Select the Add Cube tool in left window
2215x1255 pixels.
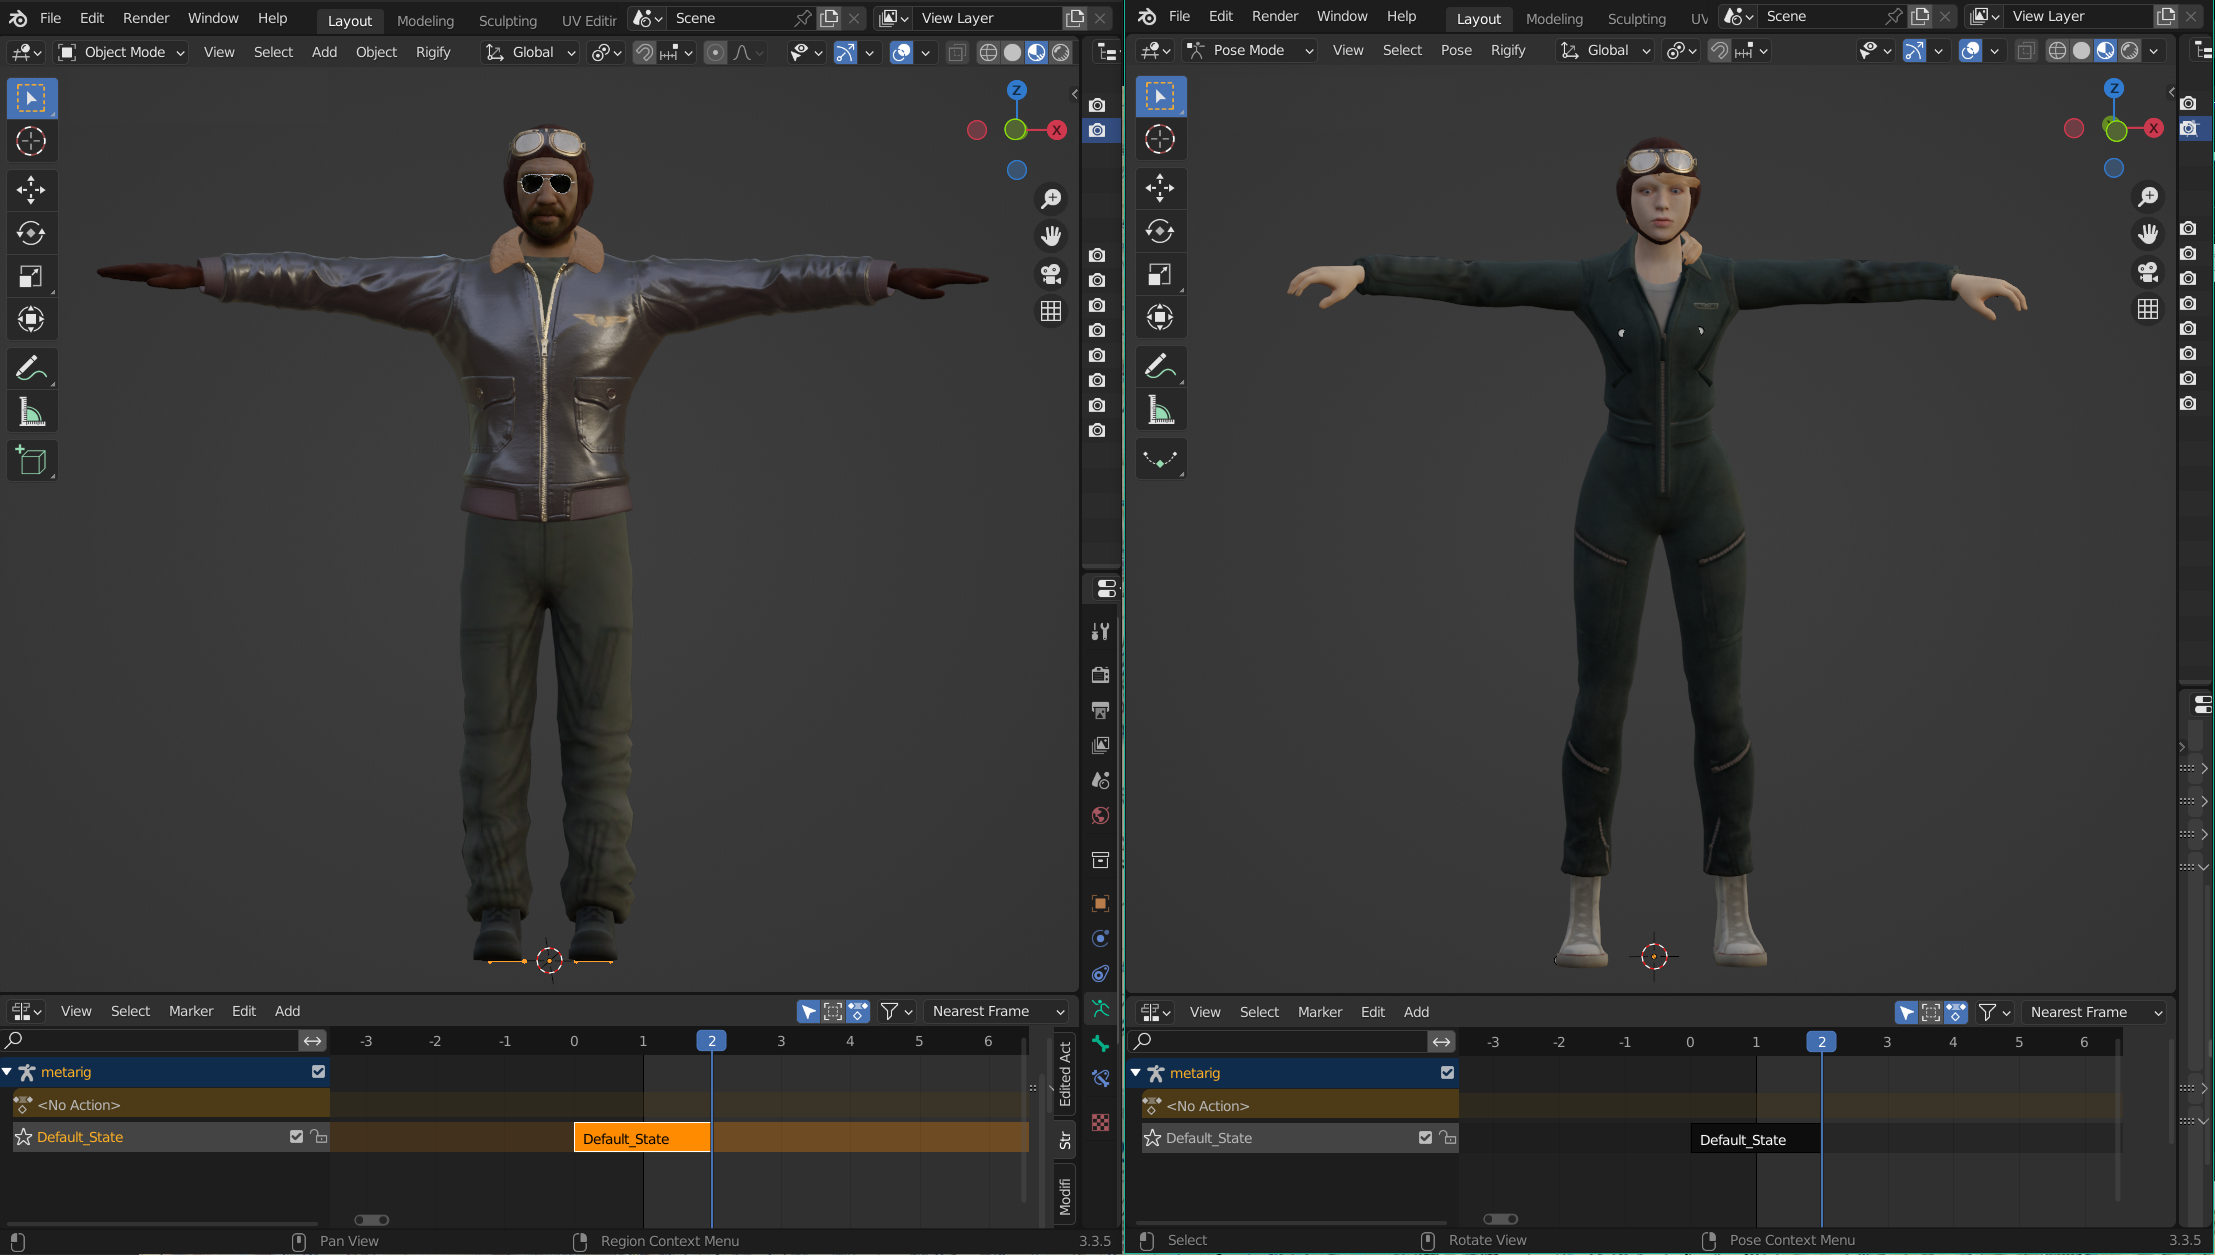coord(31,460)
